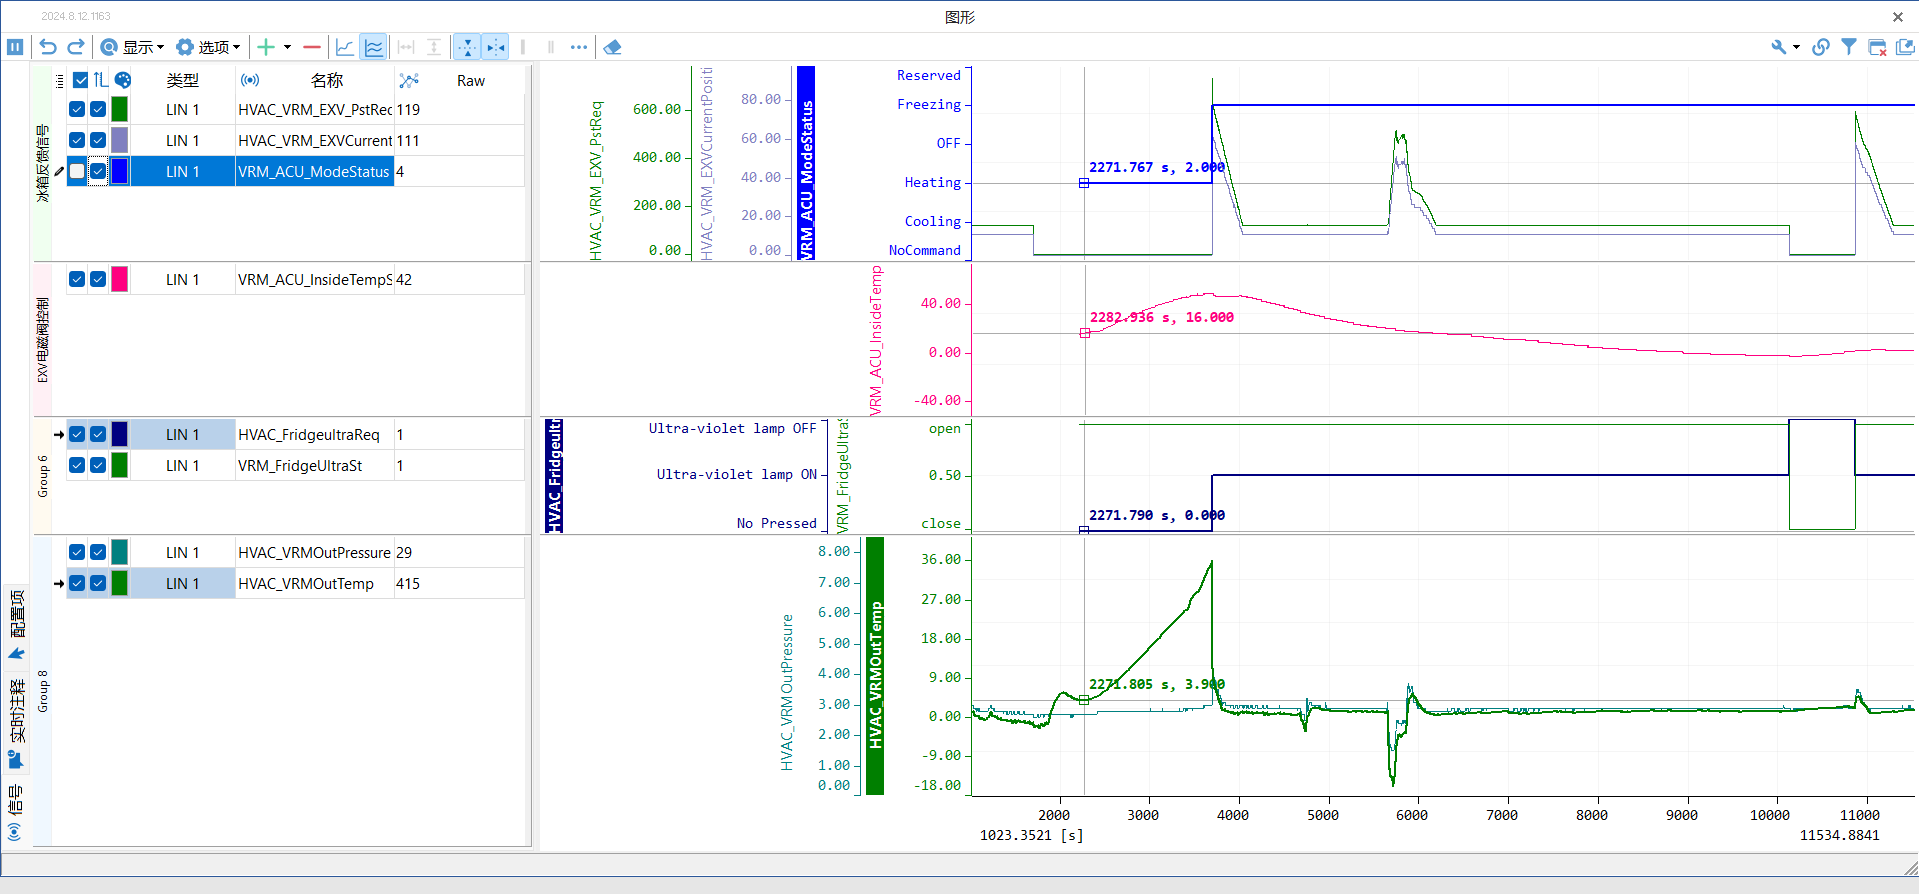Add a new signal with the green plus
Viewport: 1919px width, 894px height.
(x=266, y=47)
